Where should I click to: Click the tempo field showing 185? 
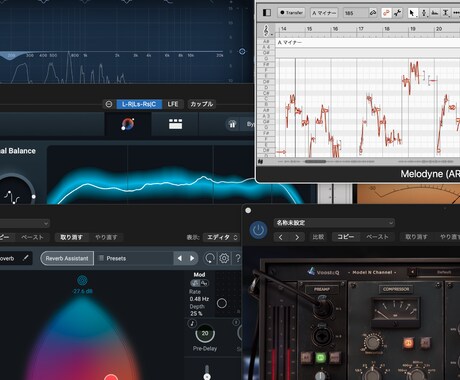click(x=355, y=13)
